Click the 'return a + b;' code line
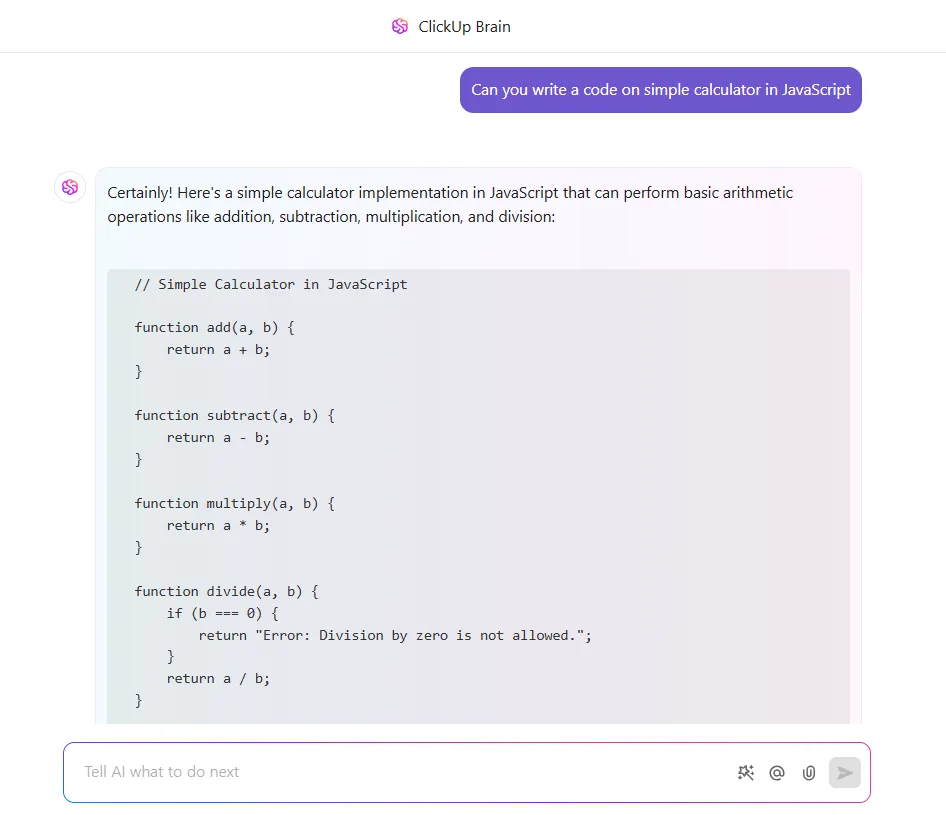This screenshot has width=946, height=815. [218, 350]
